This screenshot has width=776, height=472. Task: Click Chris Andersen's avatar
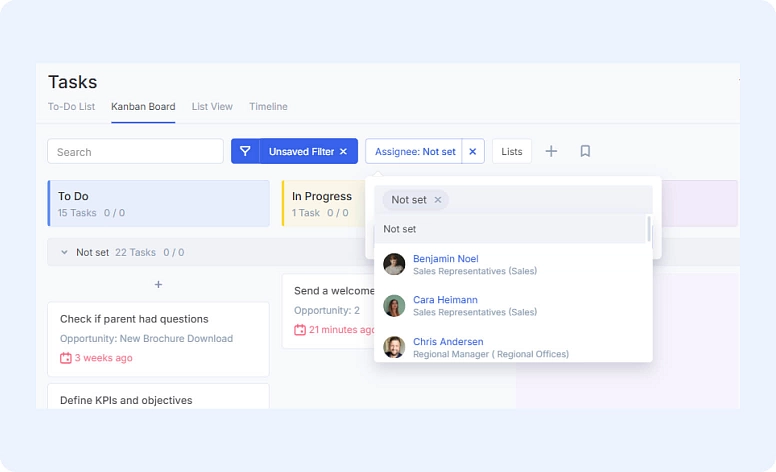[394, 347]
